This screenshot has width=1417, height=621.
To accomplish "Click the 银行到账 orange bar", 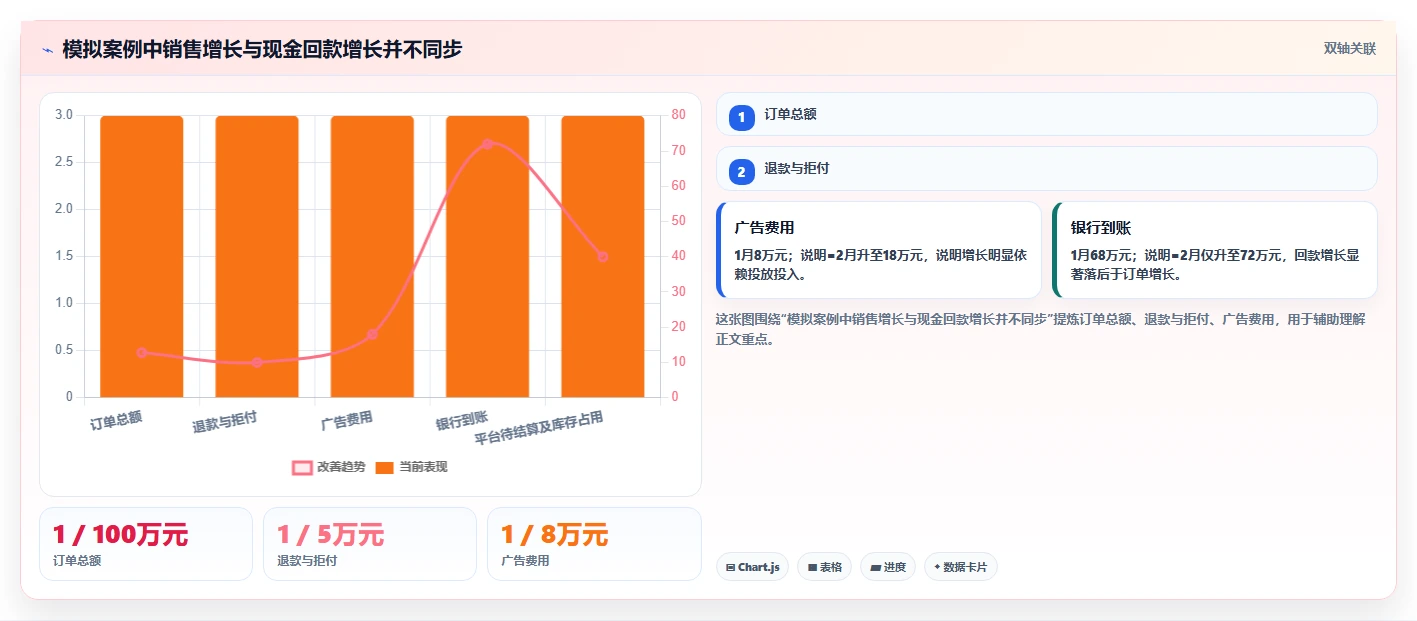I will pos(487,256).
